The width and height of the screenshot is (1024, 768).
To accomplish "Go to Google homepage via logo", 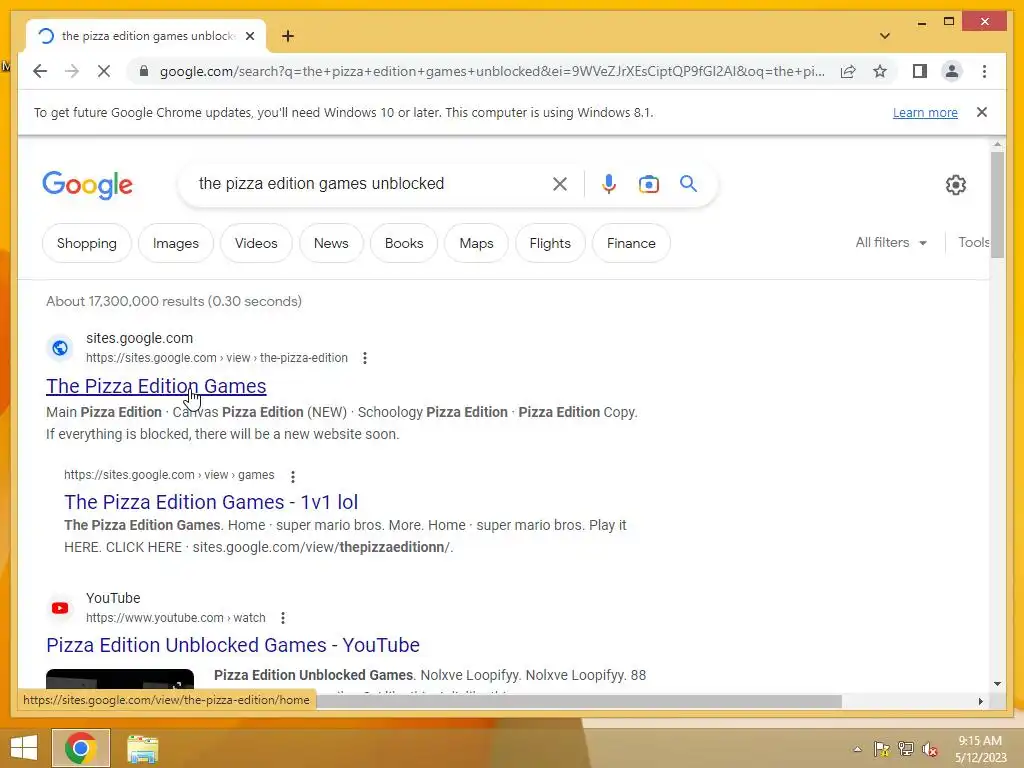I will pos(88,185).
